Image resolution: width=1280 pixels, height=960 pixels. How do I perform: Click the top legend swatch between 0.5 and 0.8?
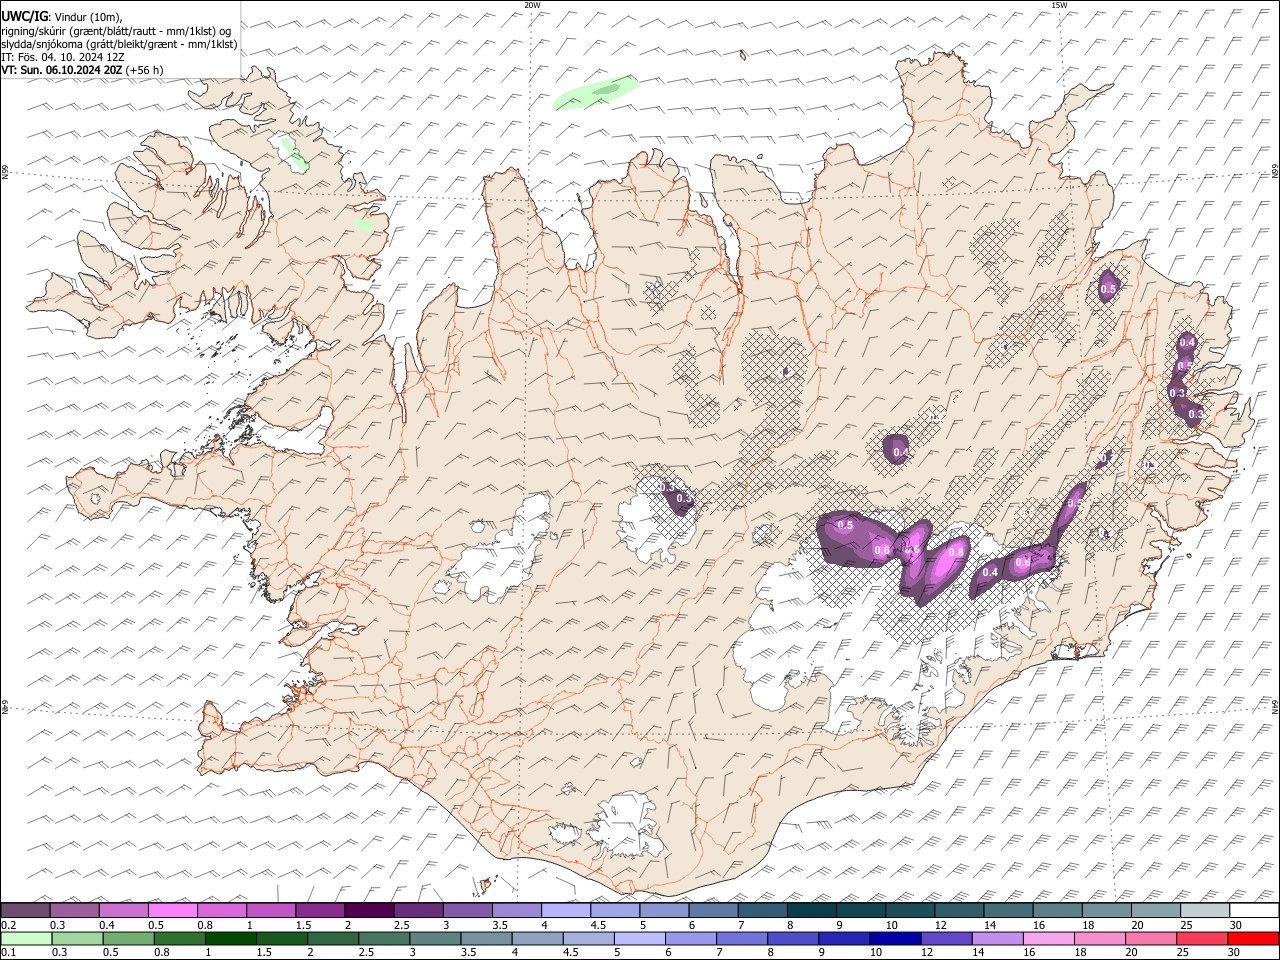[173, 910]
